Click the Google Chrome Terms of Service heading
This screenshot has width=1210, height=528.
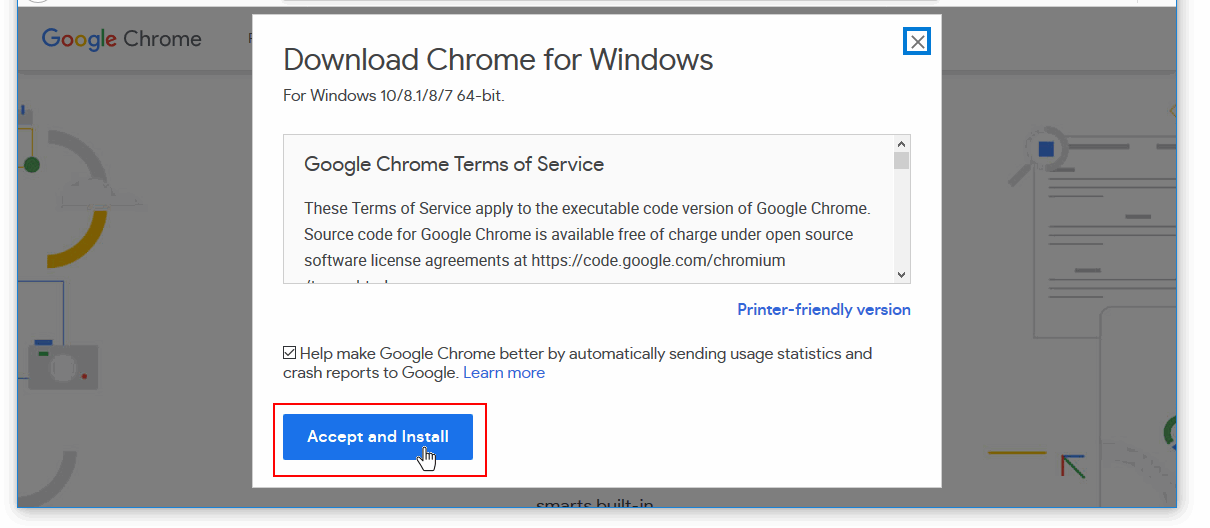[454, 164]
